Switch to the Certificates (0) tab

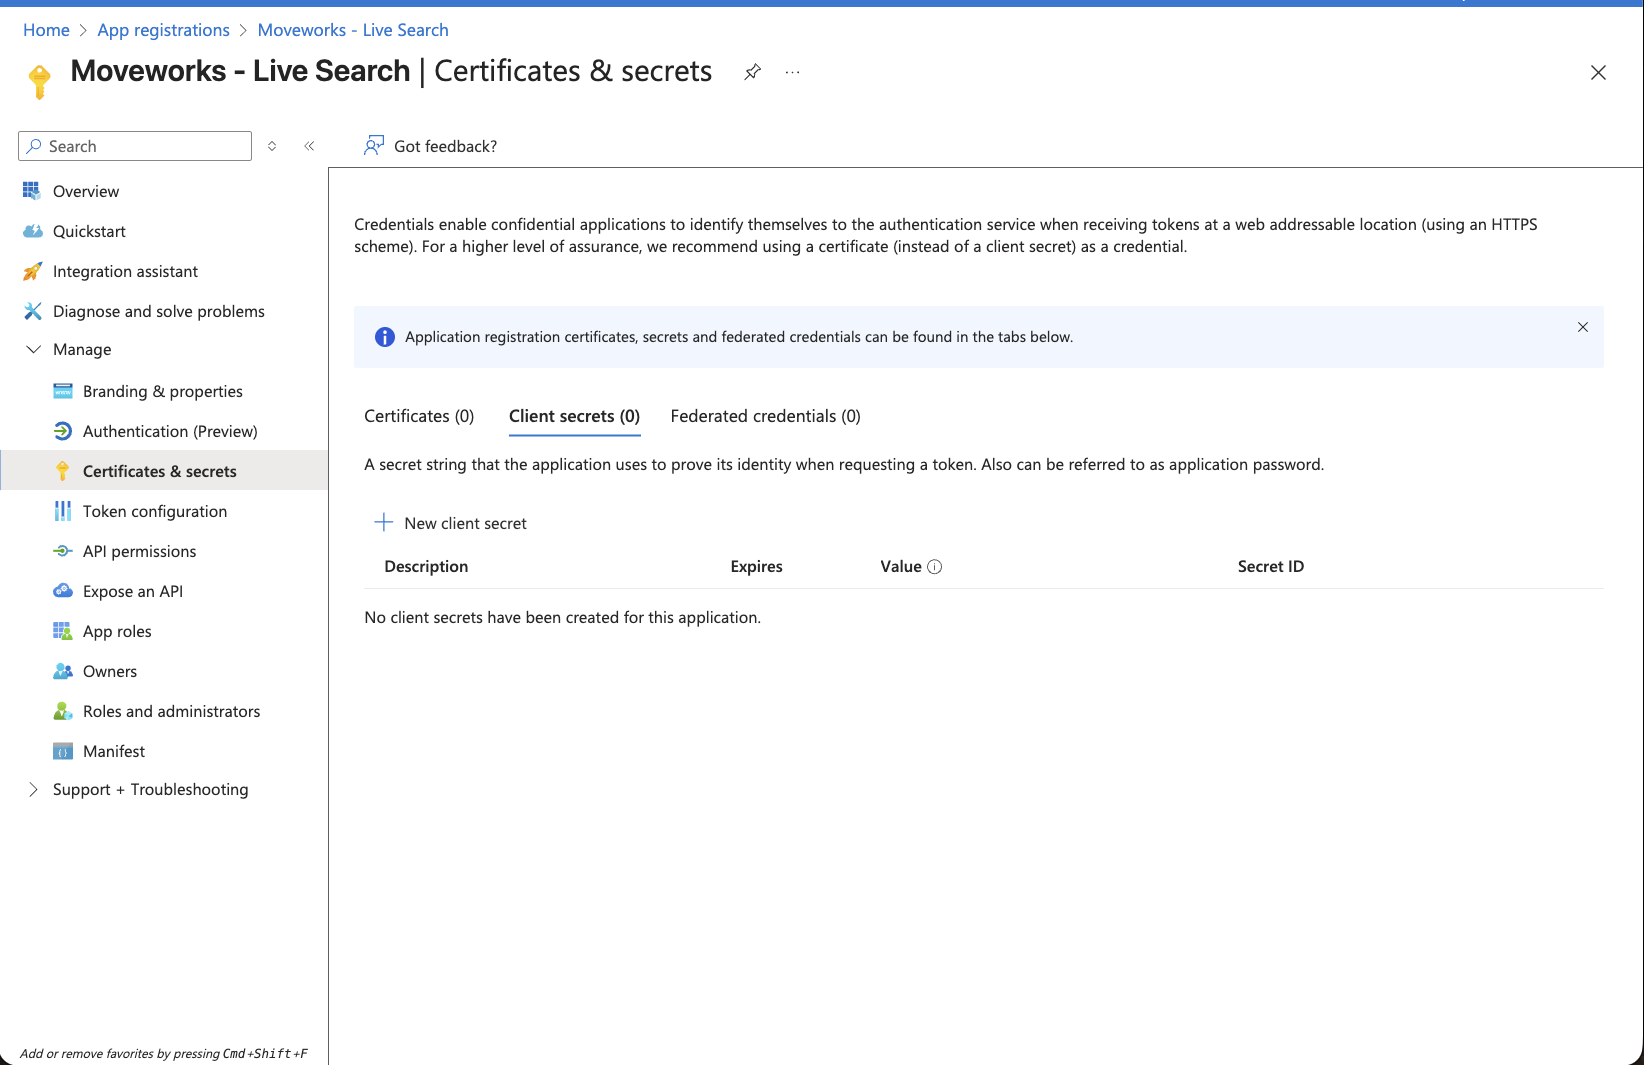[419, 416]
